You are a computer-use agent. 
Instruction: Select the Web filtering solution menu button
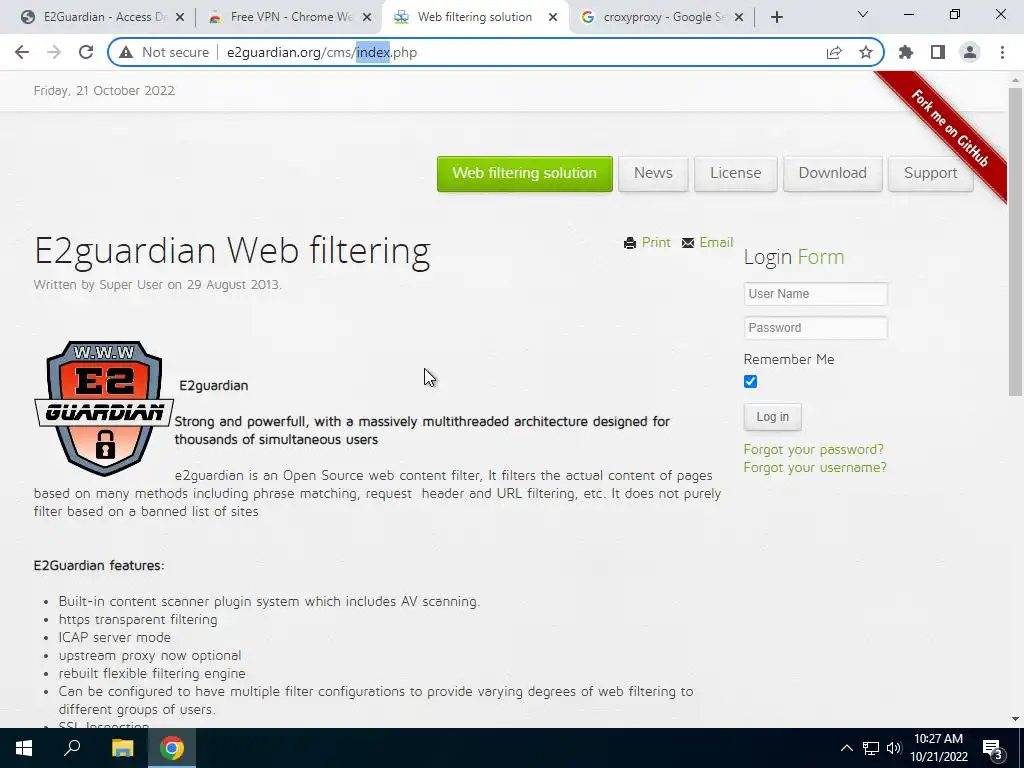[525, 174]
